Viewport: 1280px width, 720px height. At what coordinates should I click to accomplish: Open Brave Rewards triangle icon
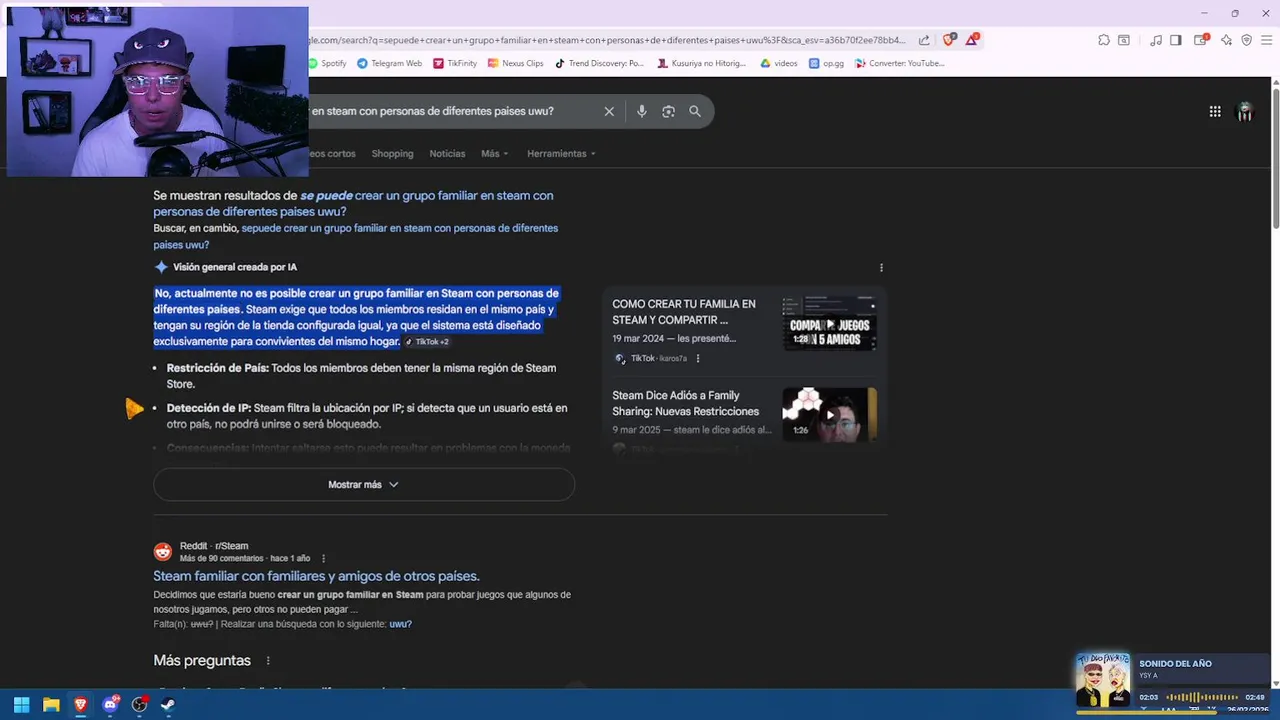point(971,40)
